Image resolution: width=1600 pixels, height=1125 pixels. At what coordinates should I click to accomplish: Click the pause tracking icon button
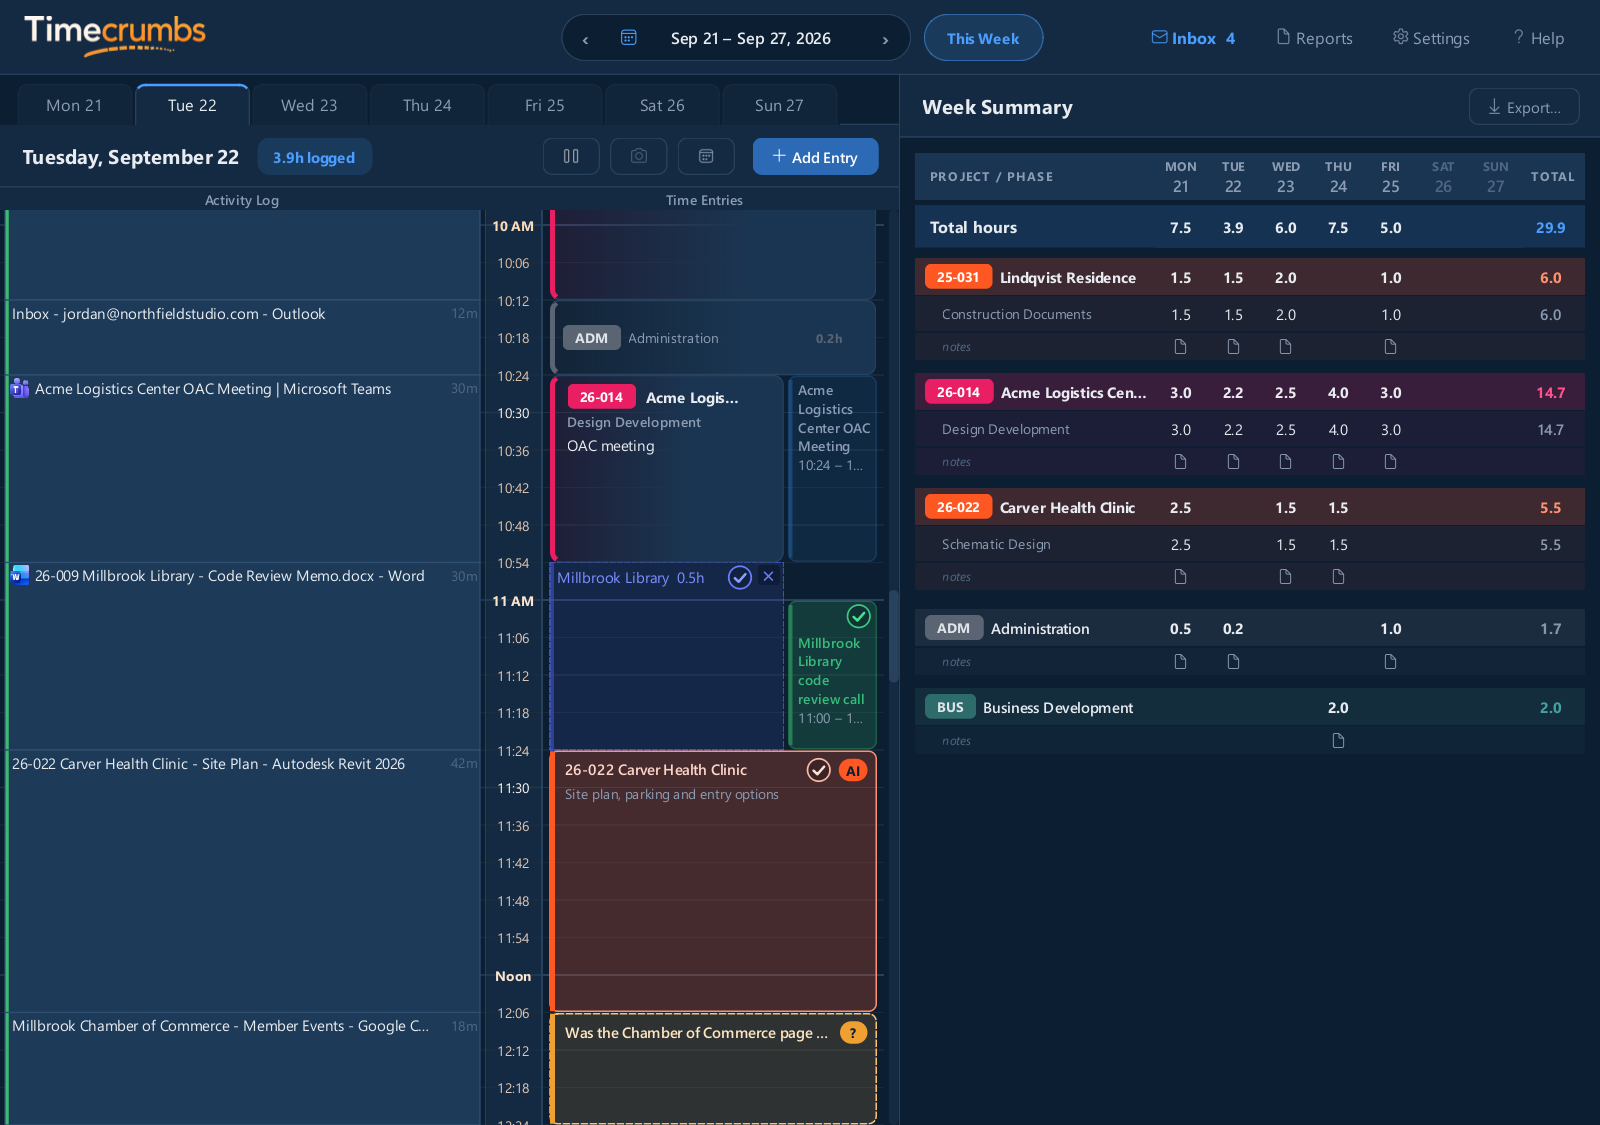click(x=571, y=156)
